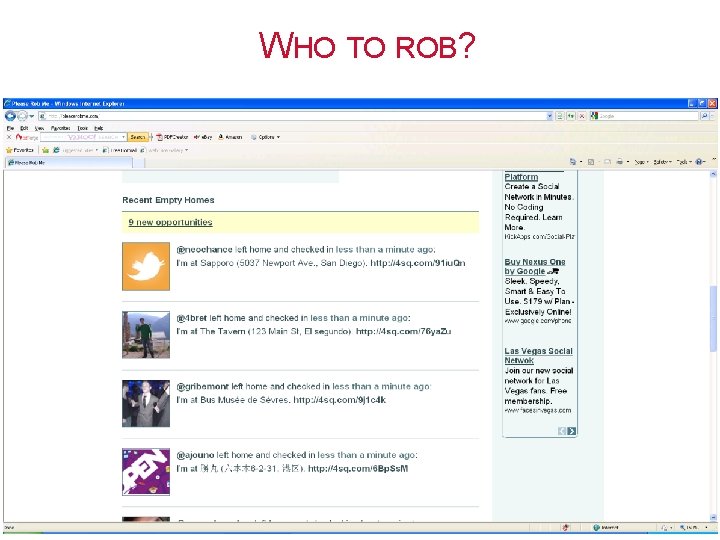The height and width of the screenshot is (540, 720).
Task: Click the Buy Nexus One by Google ad
Action: coord(534,266)
